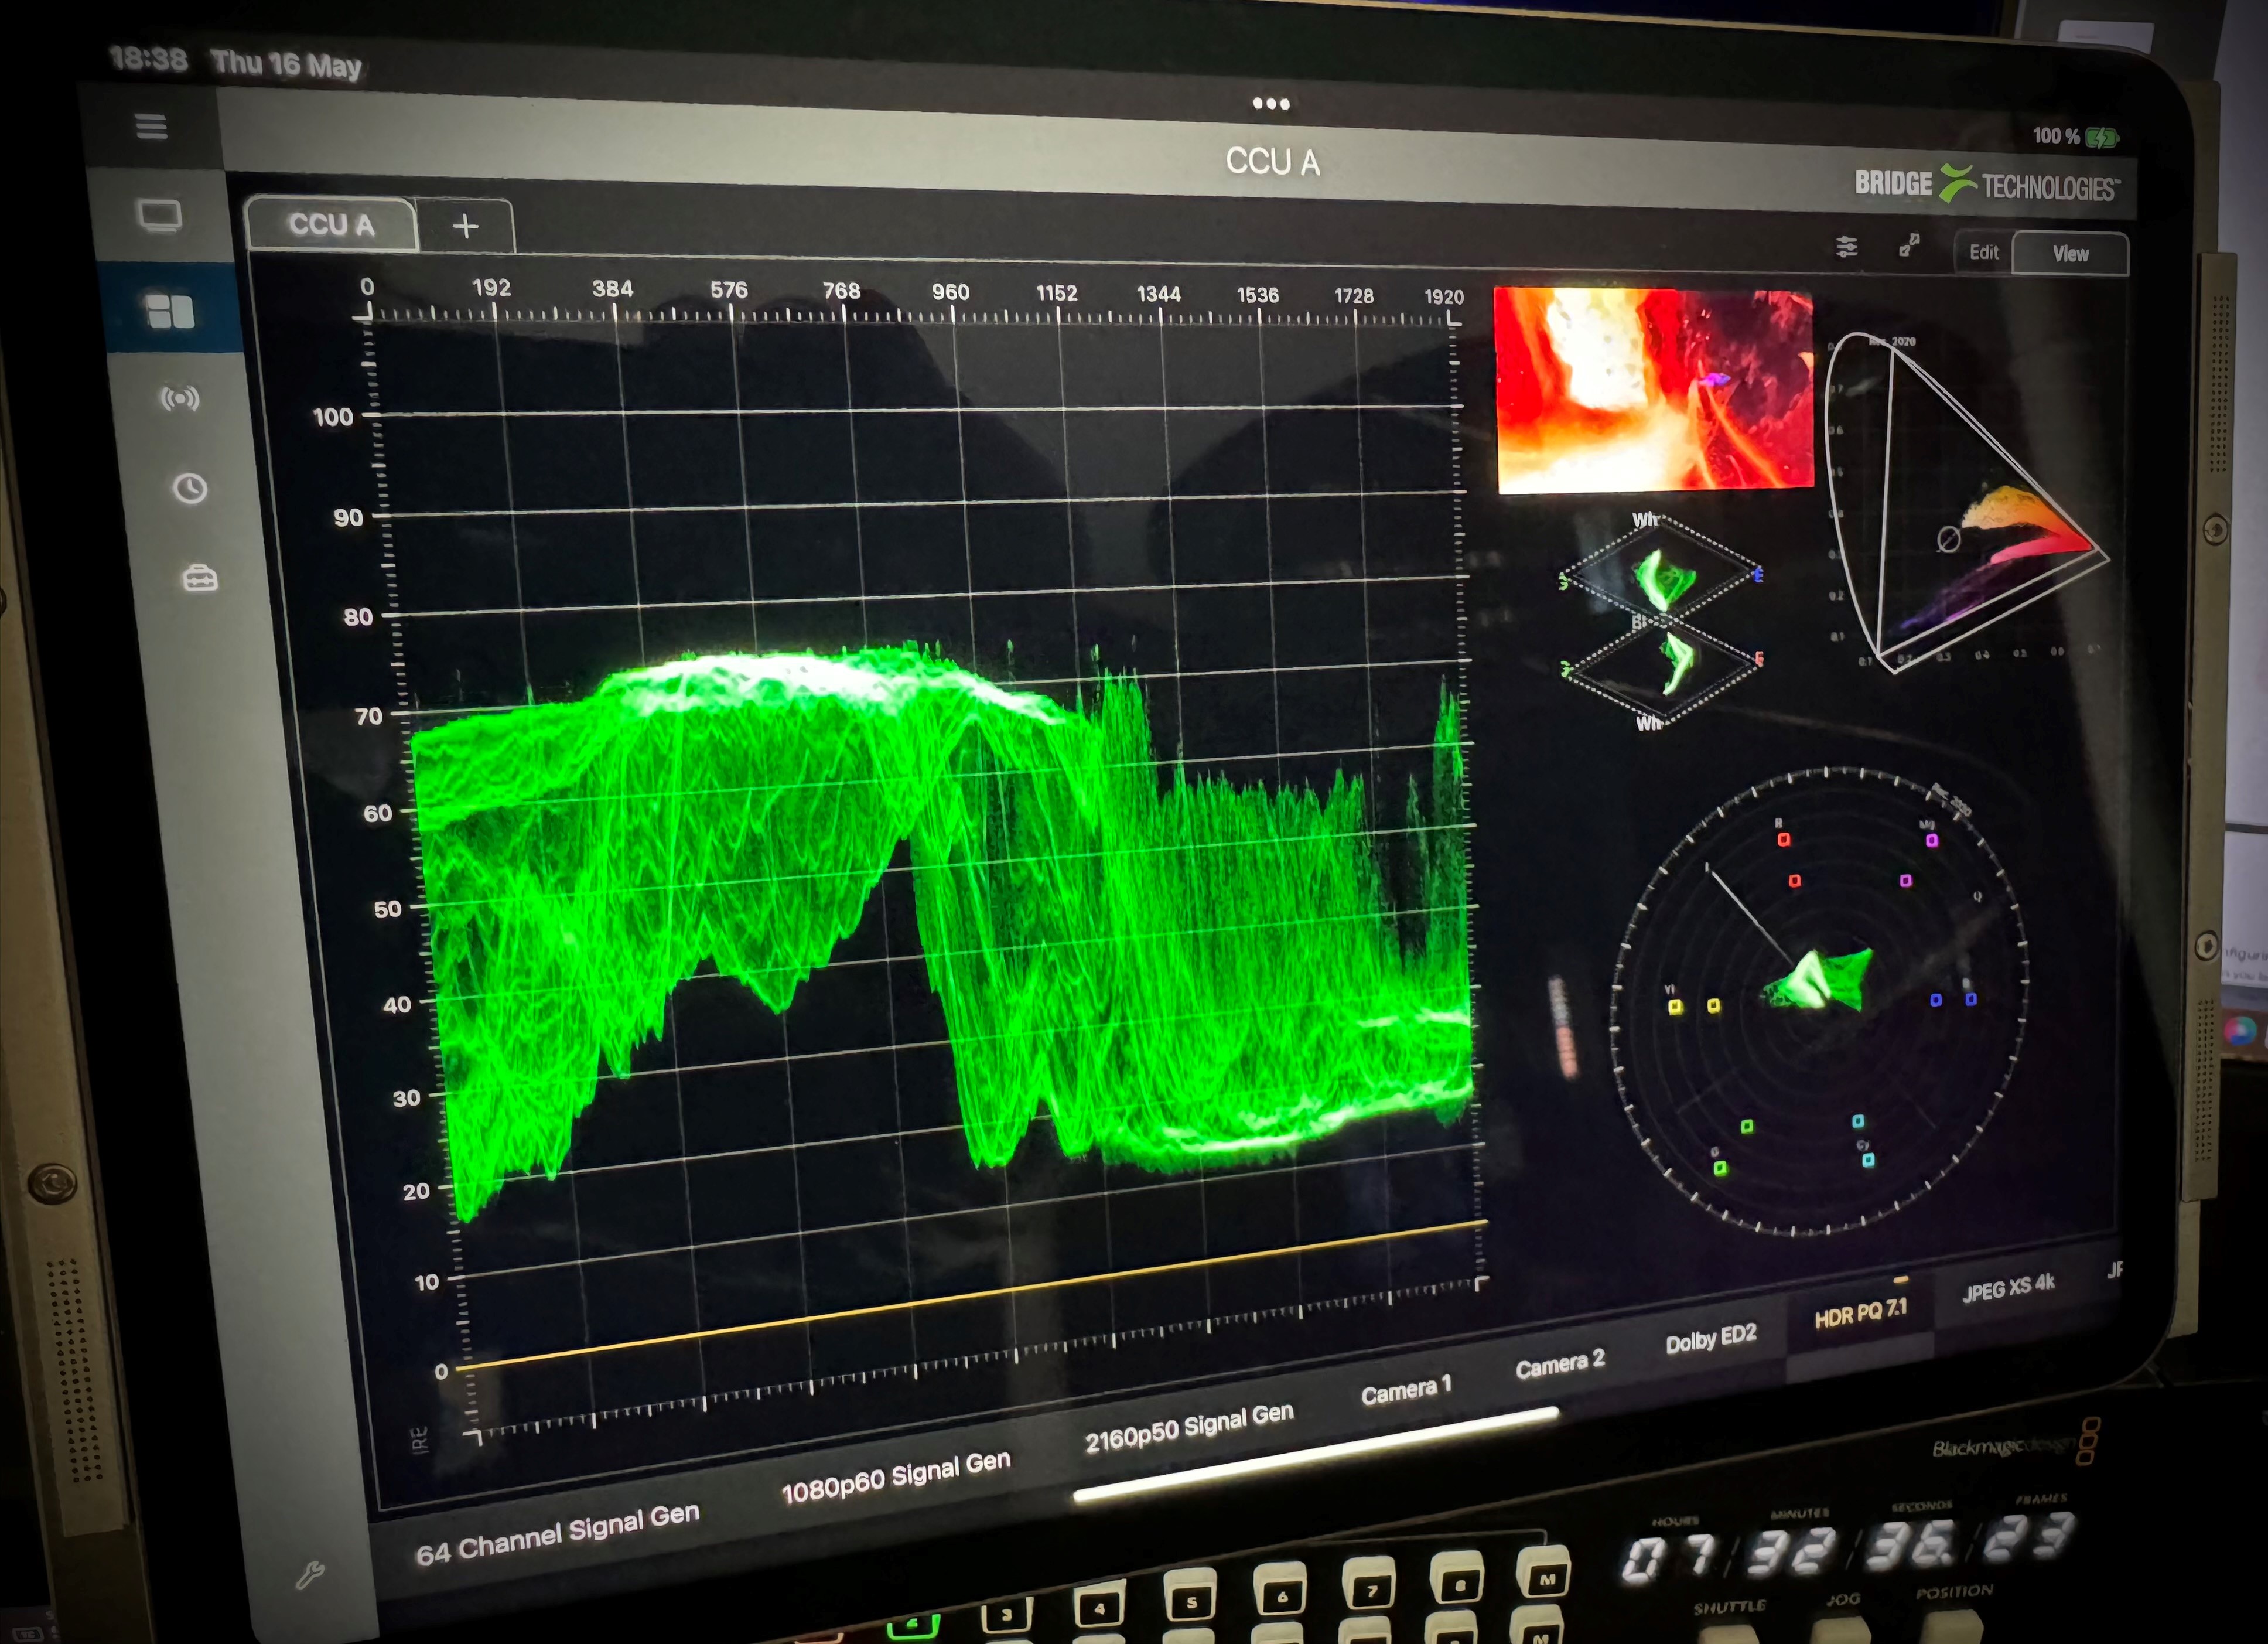The height and width of the screenshot is (1644, 2268).
Task: Choose 1080p60 Signal Gen source
Action: [x=895, y=1478]
